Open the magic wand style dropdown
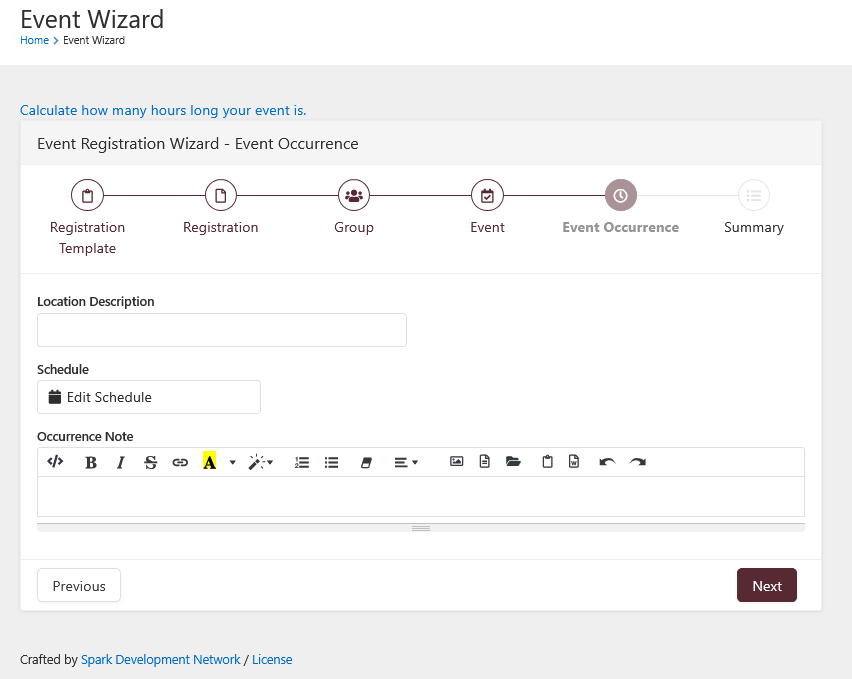 [x=261, y=462]
